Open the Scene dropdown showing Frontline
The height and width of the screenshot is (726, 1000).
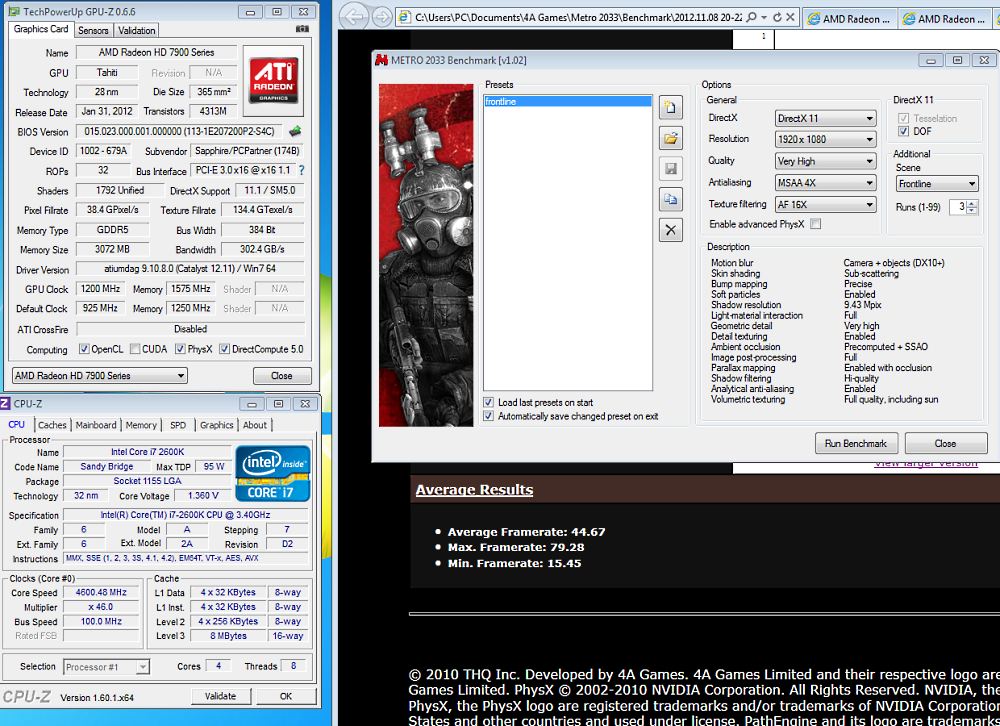(937, 184)
